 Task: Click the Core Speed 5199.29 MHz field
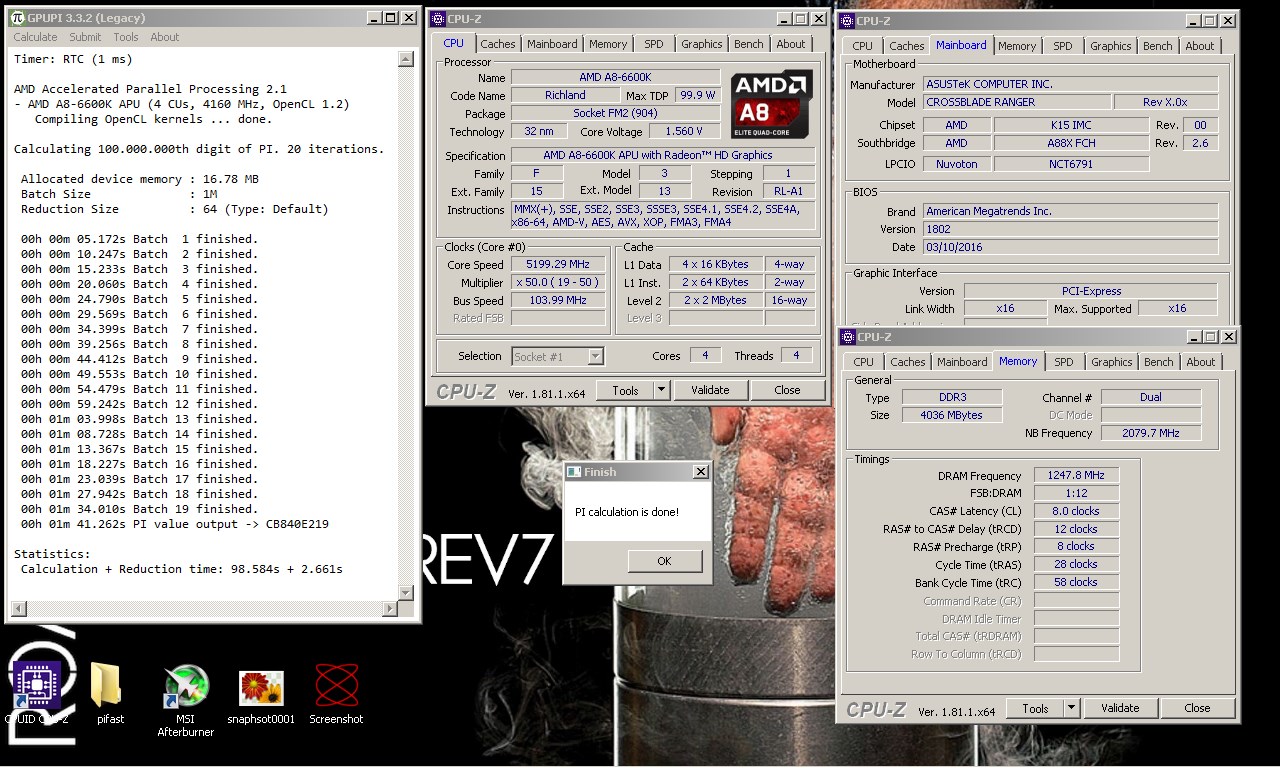[558, 264]
